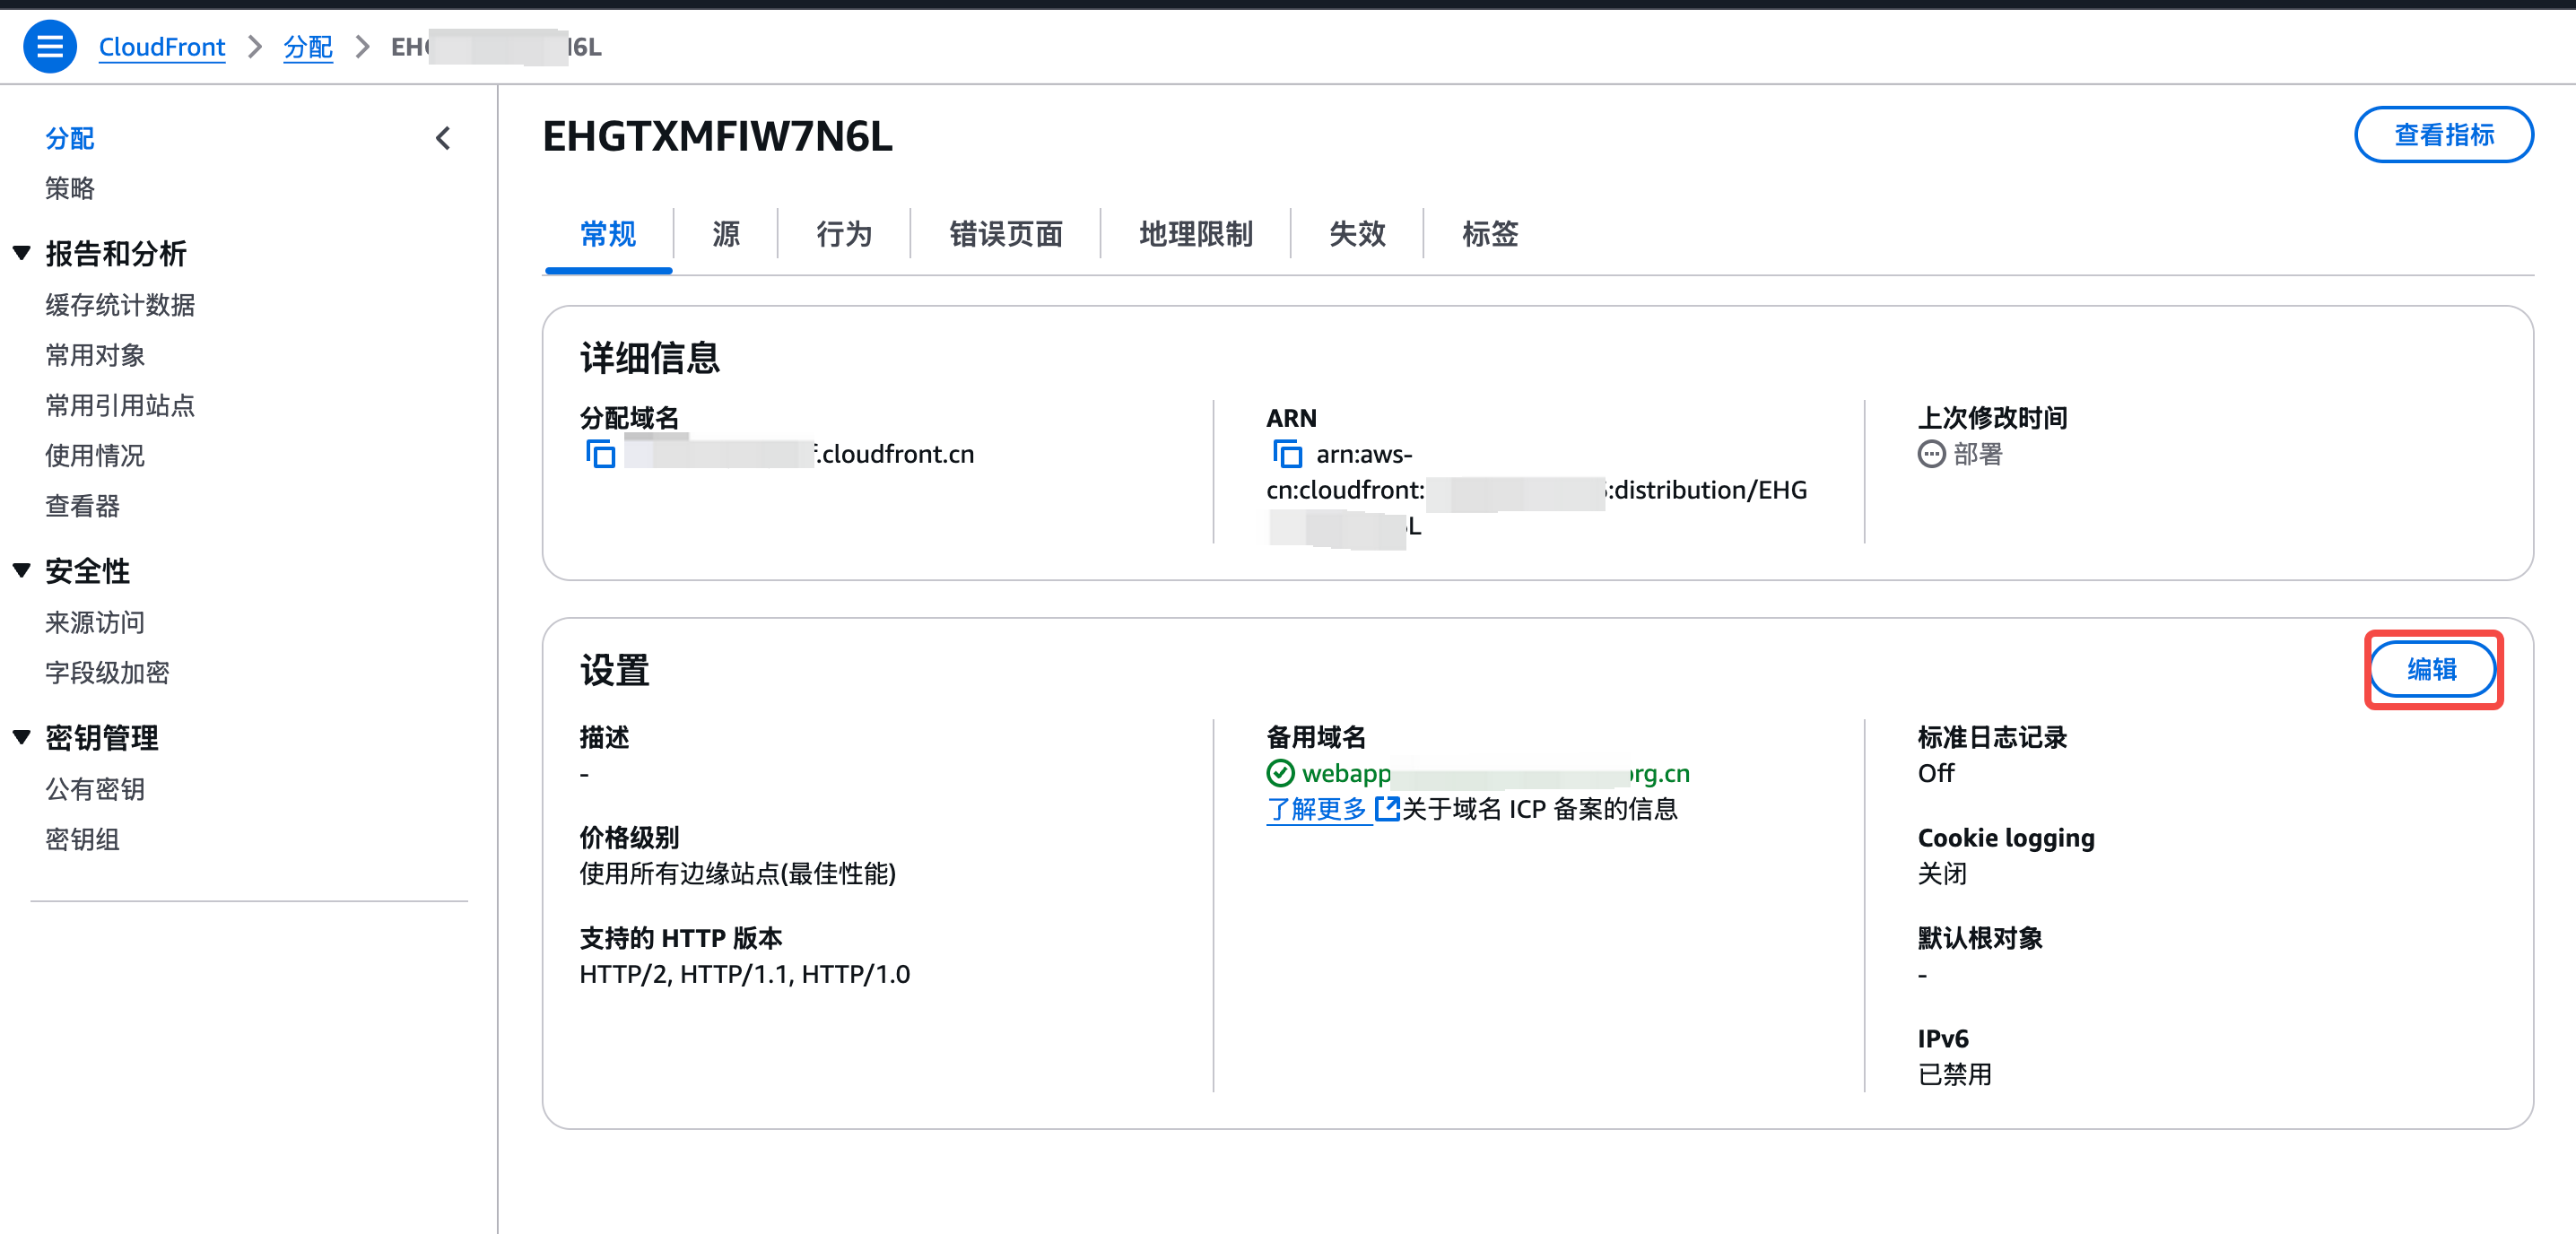Open the 了解更多 link
Screen dimensions: 2576x1234
point(1316,808)
